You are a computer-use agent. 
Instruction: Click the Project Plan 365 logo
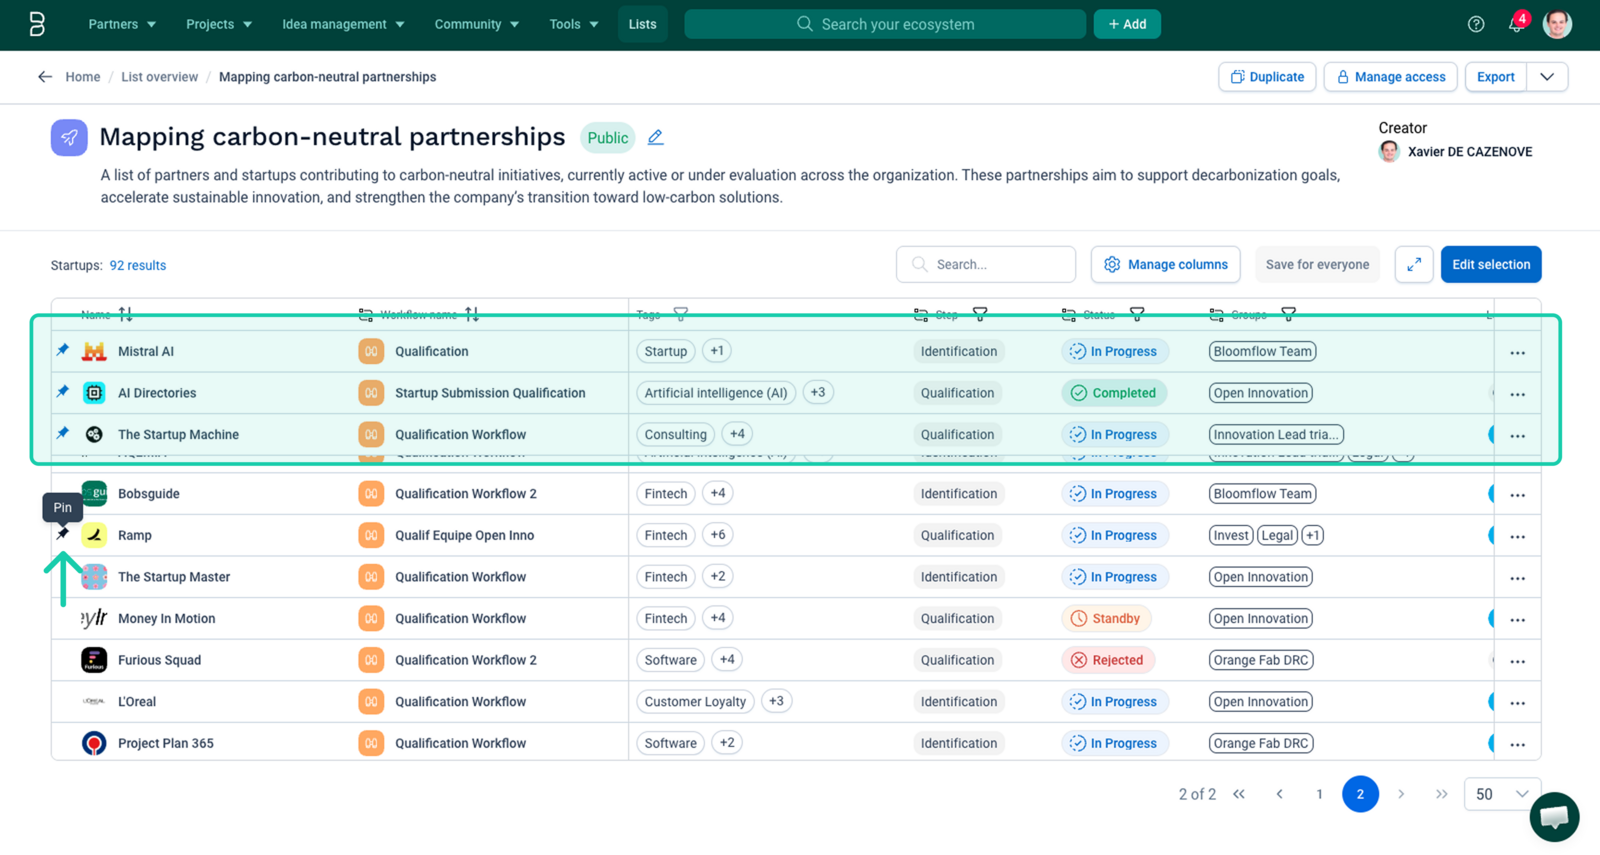pos(94,743)
